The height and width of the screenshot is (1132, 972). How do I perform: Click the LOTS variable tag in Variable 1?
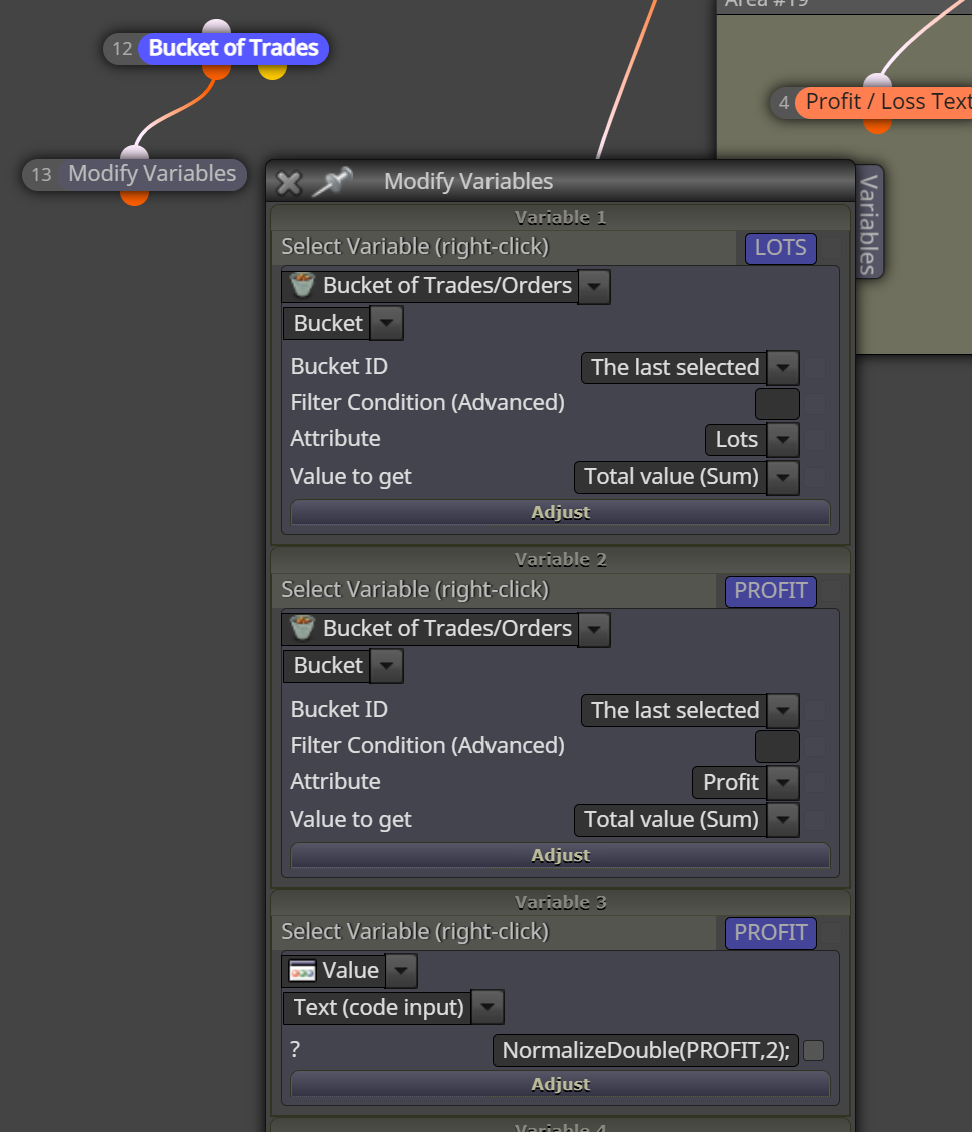[781, 248]
